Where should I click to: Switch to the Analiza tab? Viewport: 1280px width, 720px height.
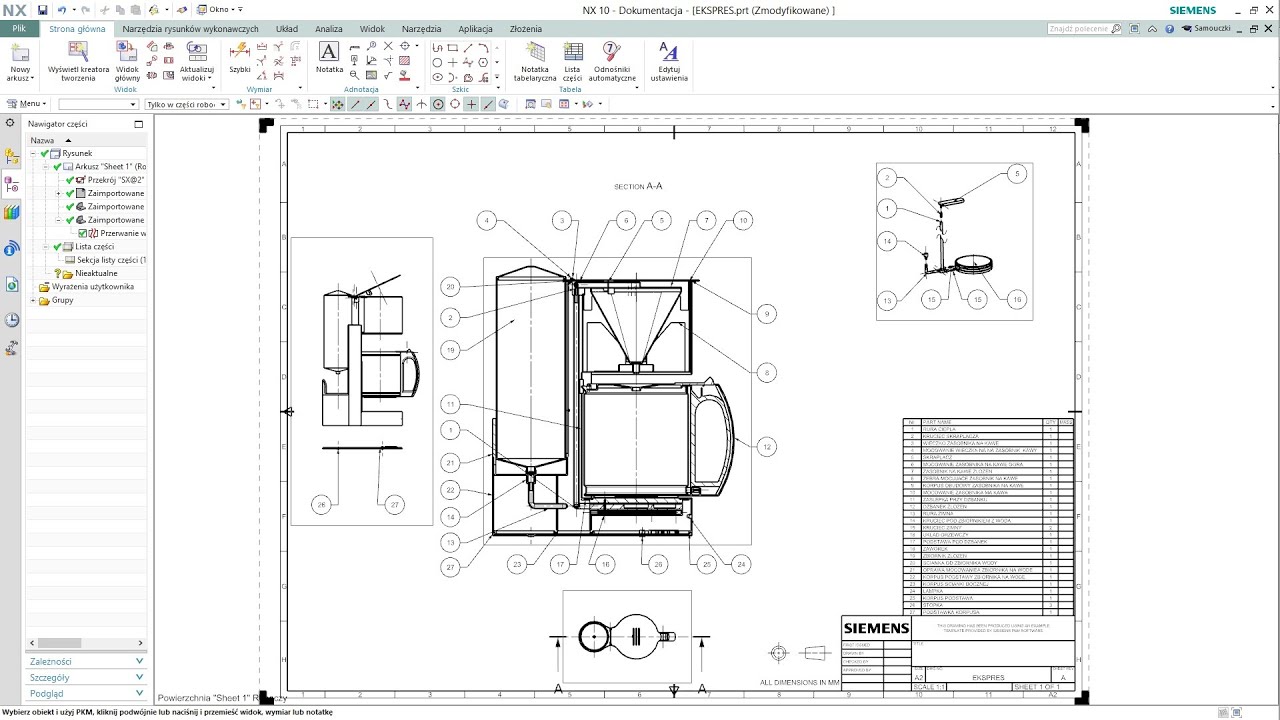(x=328, y=29)
